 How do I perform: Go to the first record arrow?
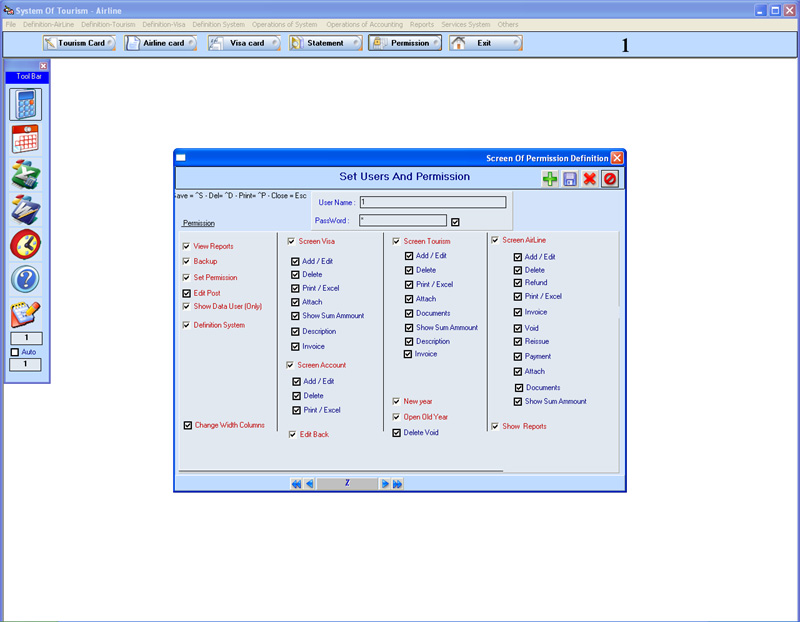click(x=296, y=484)
